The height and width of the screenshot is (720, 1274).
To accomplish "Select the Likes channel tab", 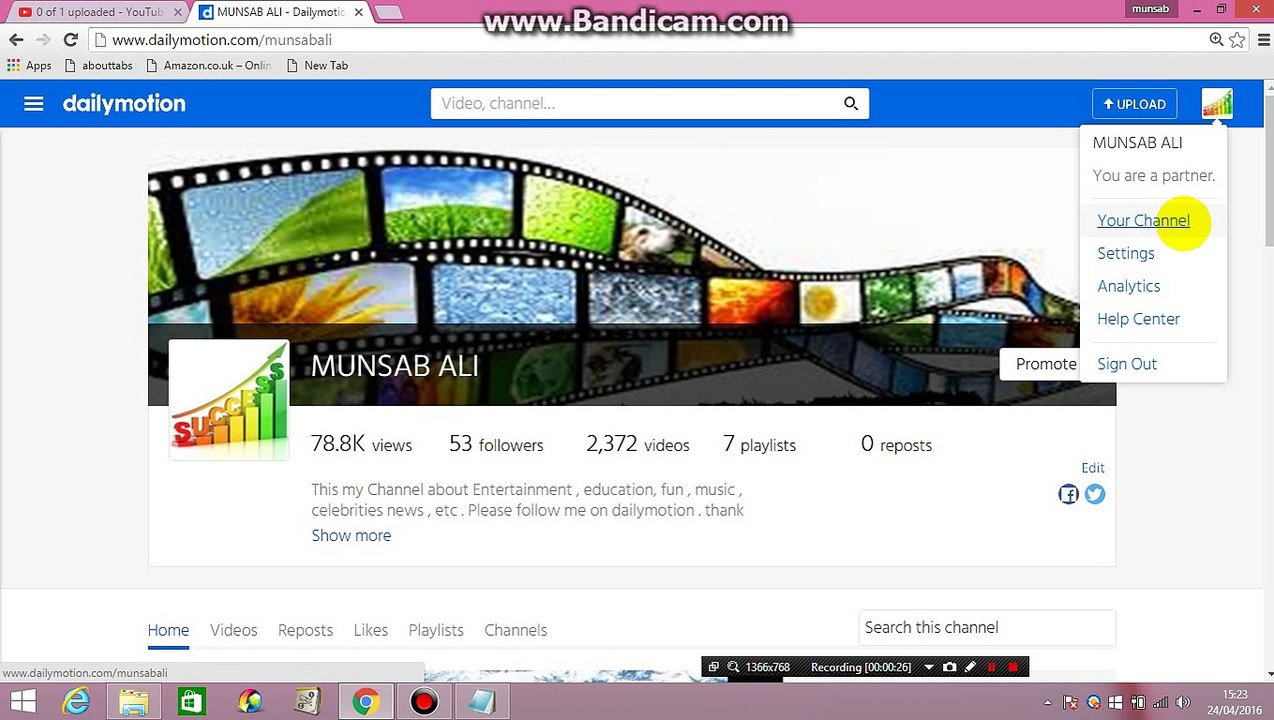I will pos(370,630).
